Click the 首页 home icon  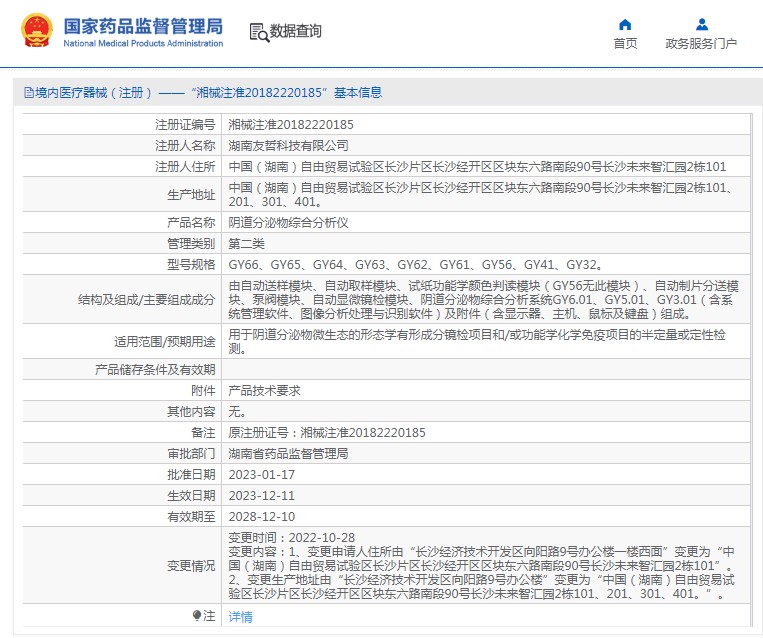pos(625,24)
